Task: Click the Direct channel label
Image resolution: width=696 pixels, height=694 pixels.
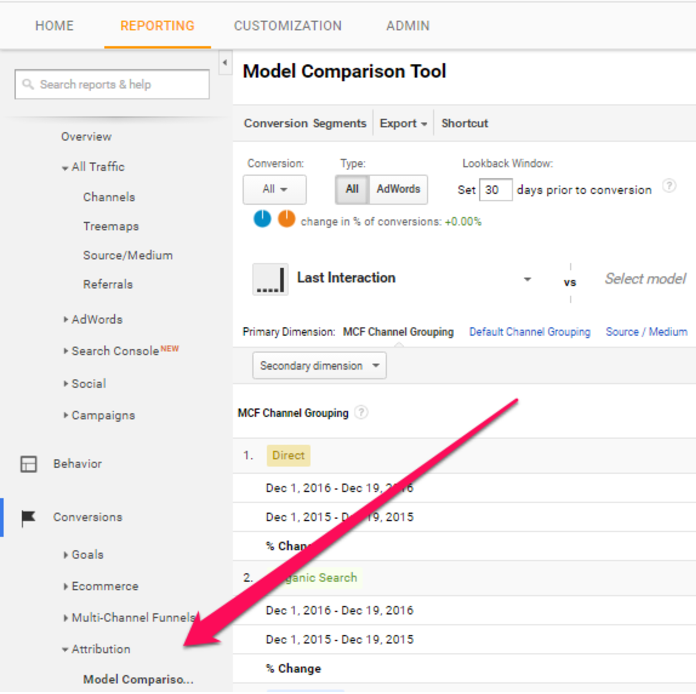Action: click(x=288, y=456)
